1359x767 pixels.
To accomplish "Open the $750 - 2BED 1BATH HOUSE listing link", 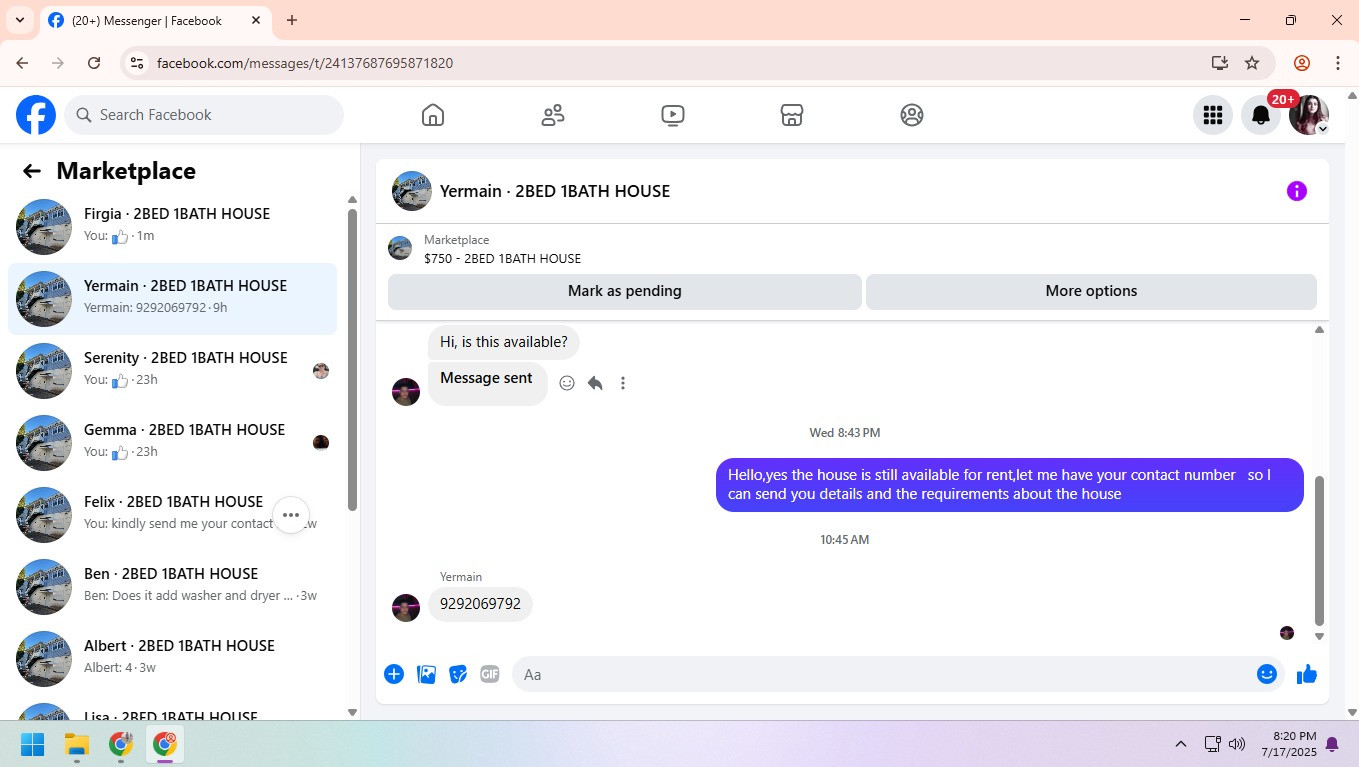I will [x=502, y=258].
